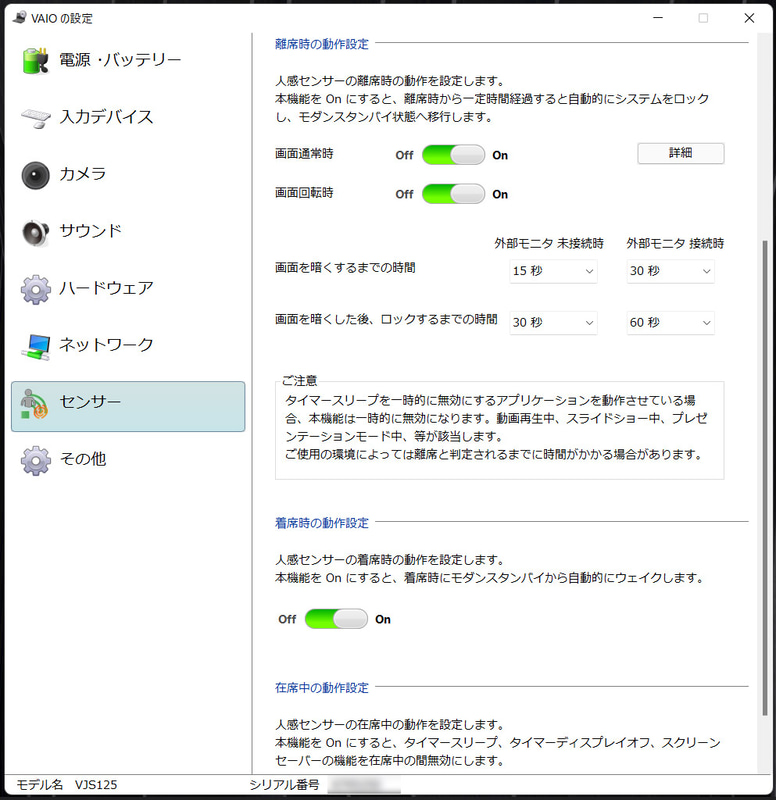Screen dimensions: 776x800
Task: Click the シリアル番号 status label
Action: pos(284,785)
